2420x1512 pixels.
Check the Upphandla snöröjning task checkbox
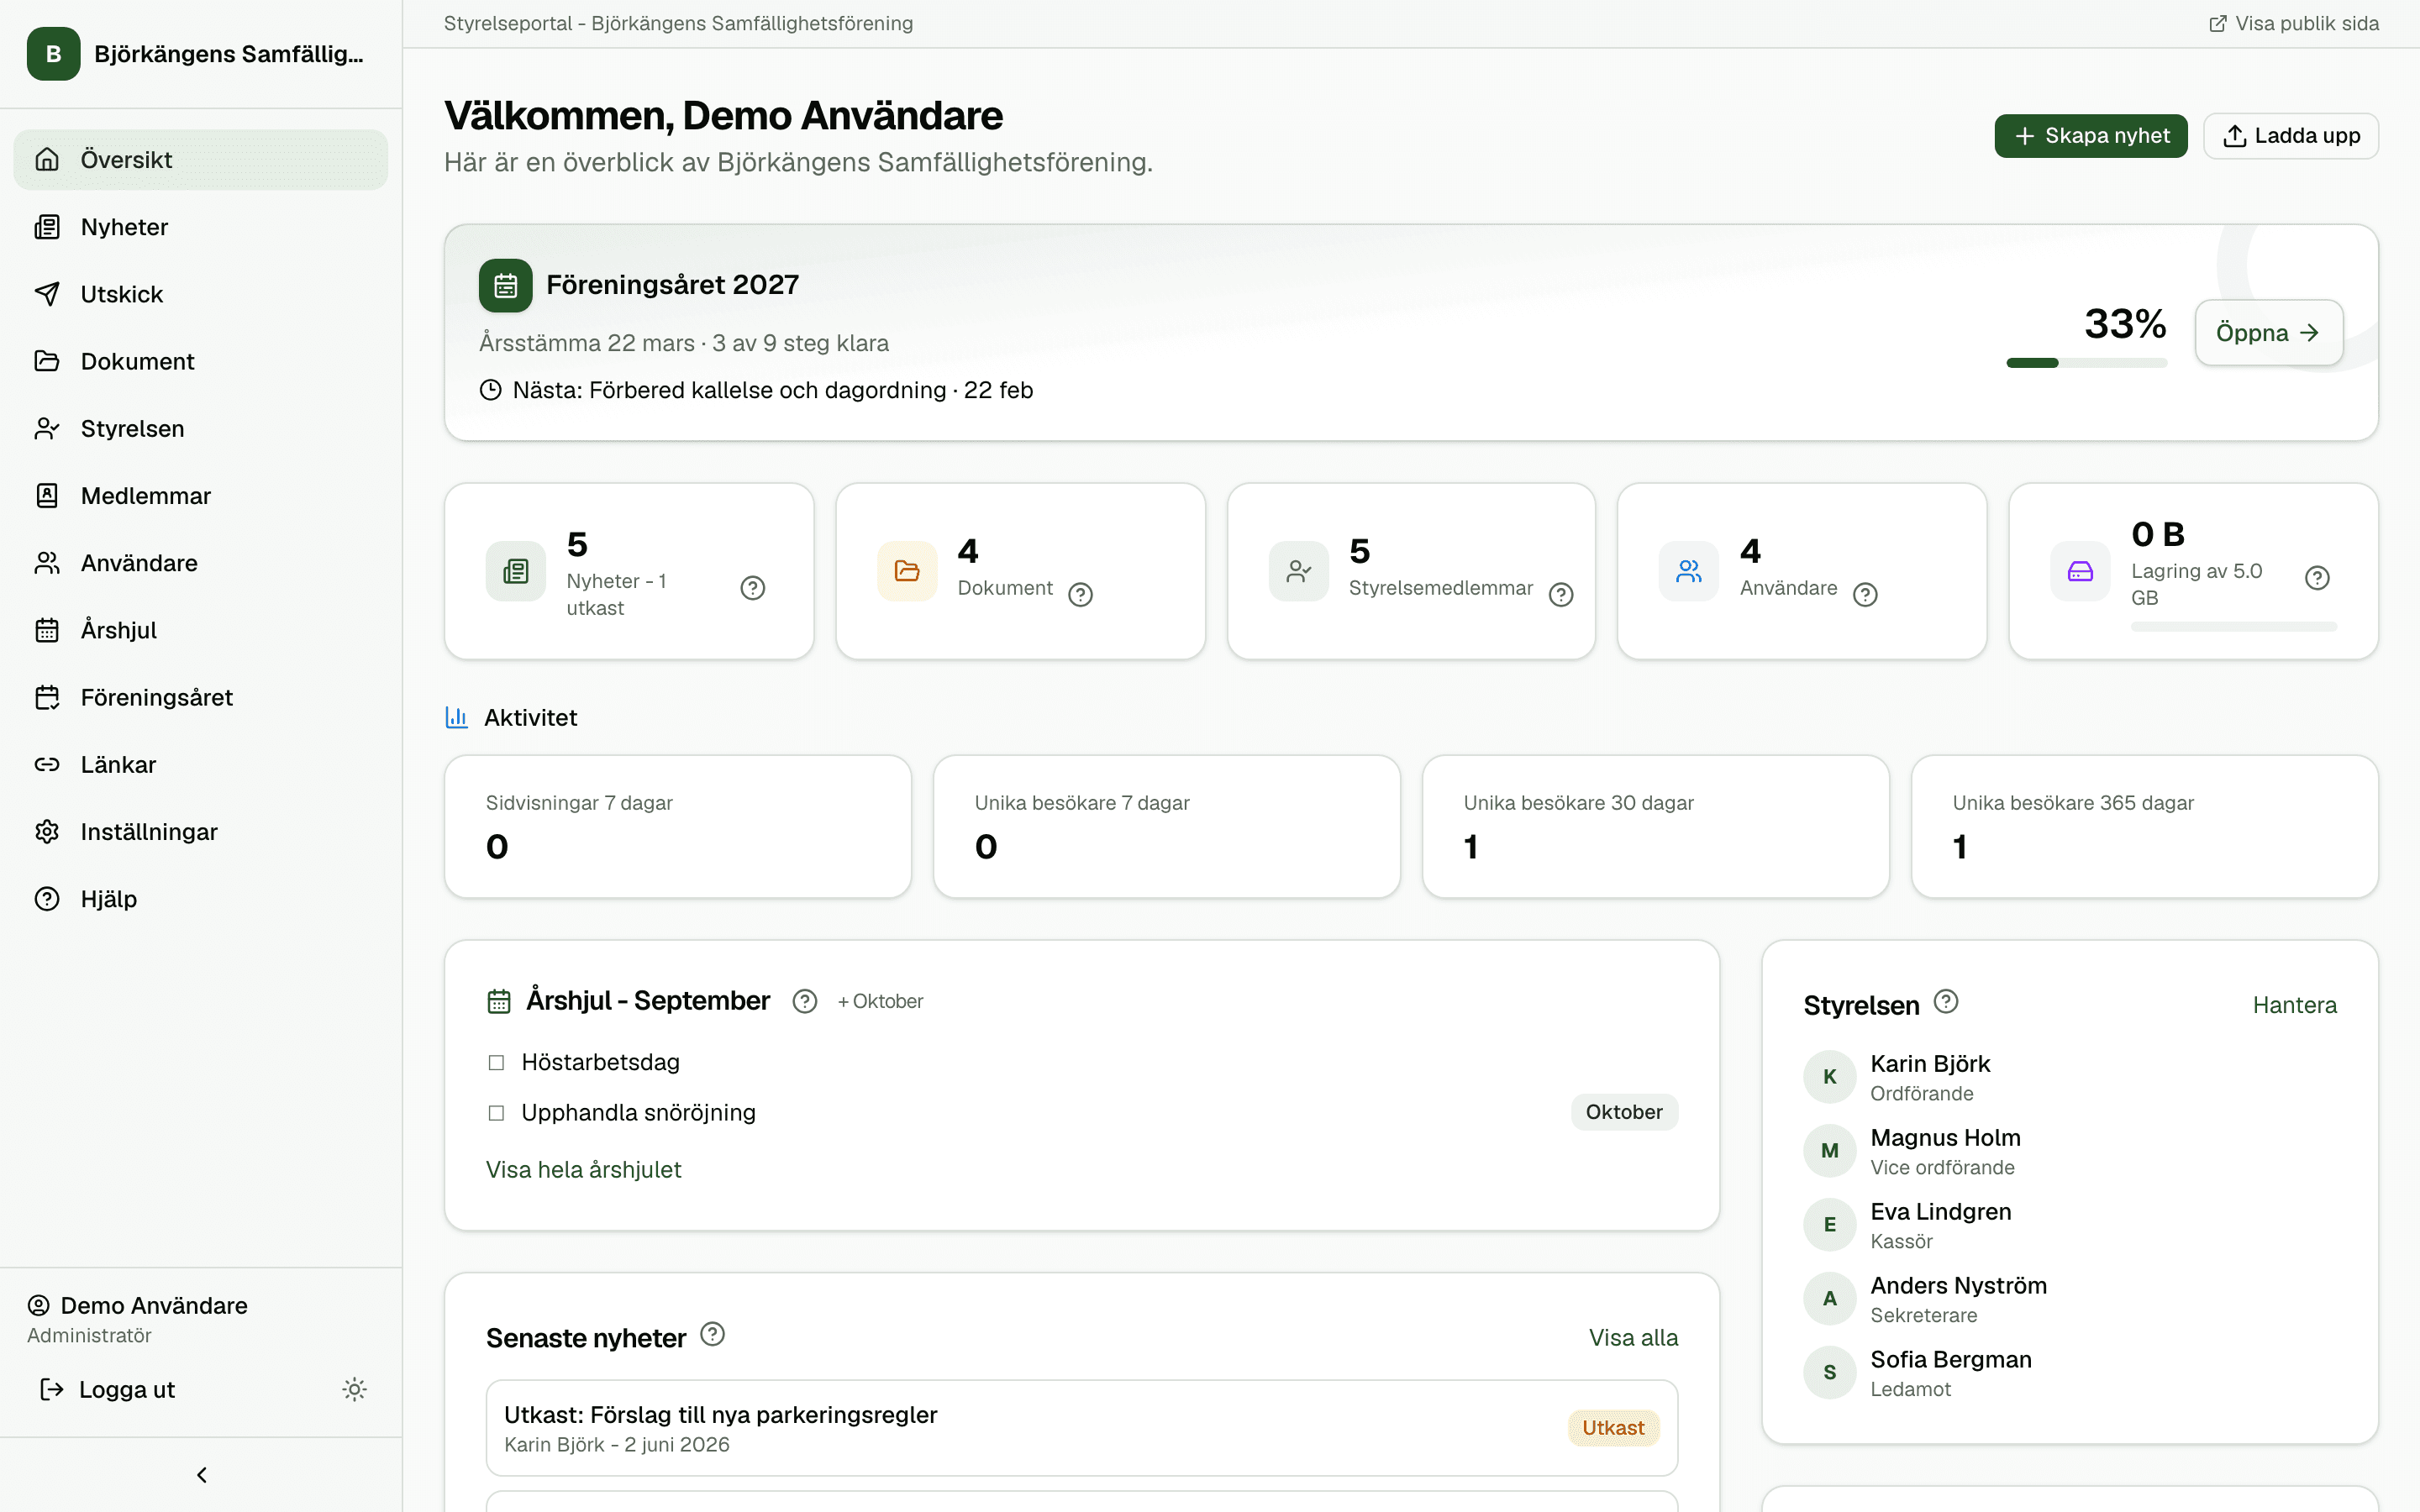(x=496, y=1113)
